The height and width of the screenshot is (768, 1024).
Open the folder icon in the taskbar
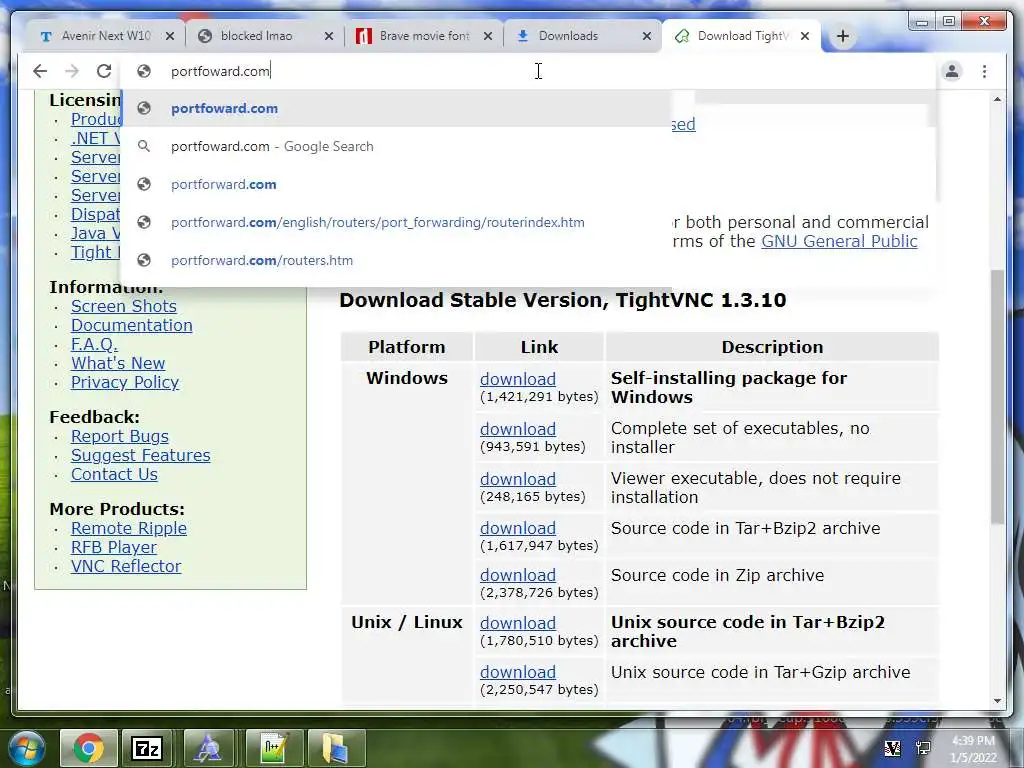[x=335, y=748]
